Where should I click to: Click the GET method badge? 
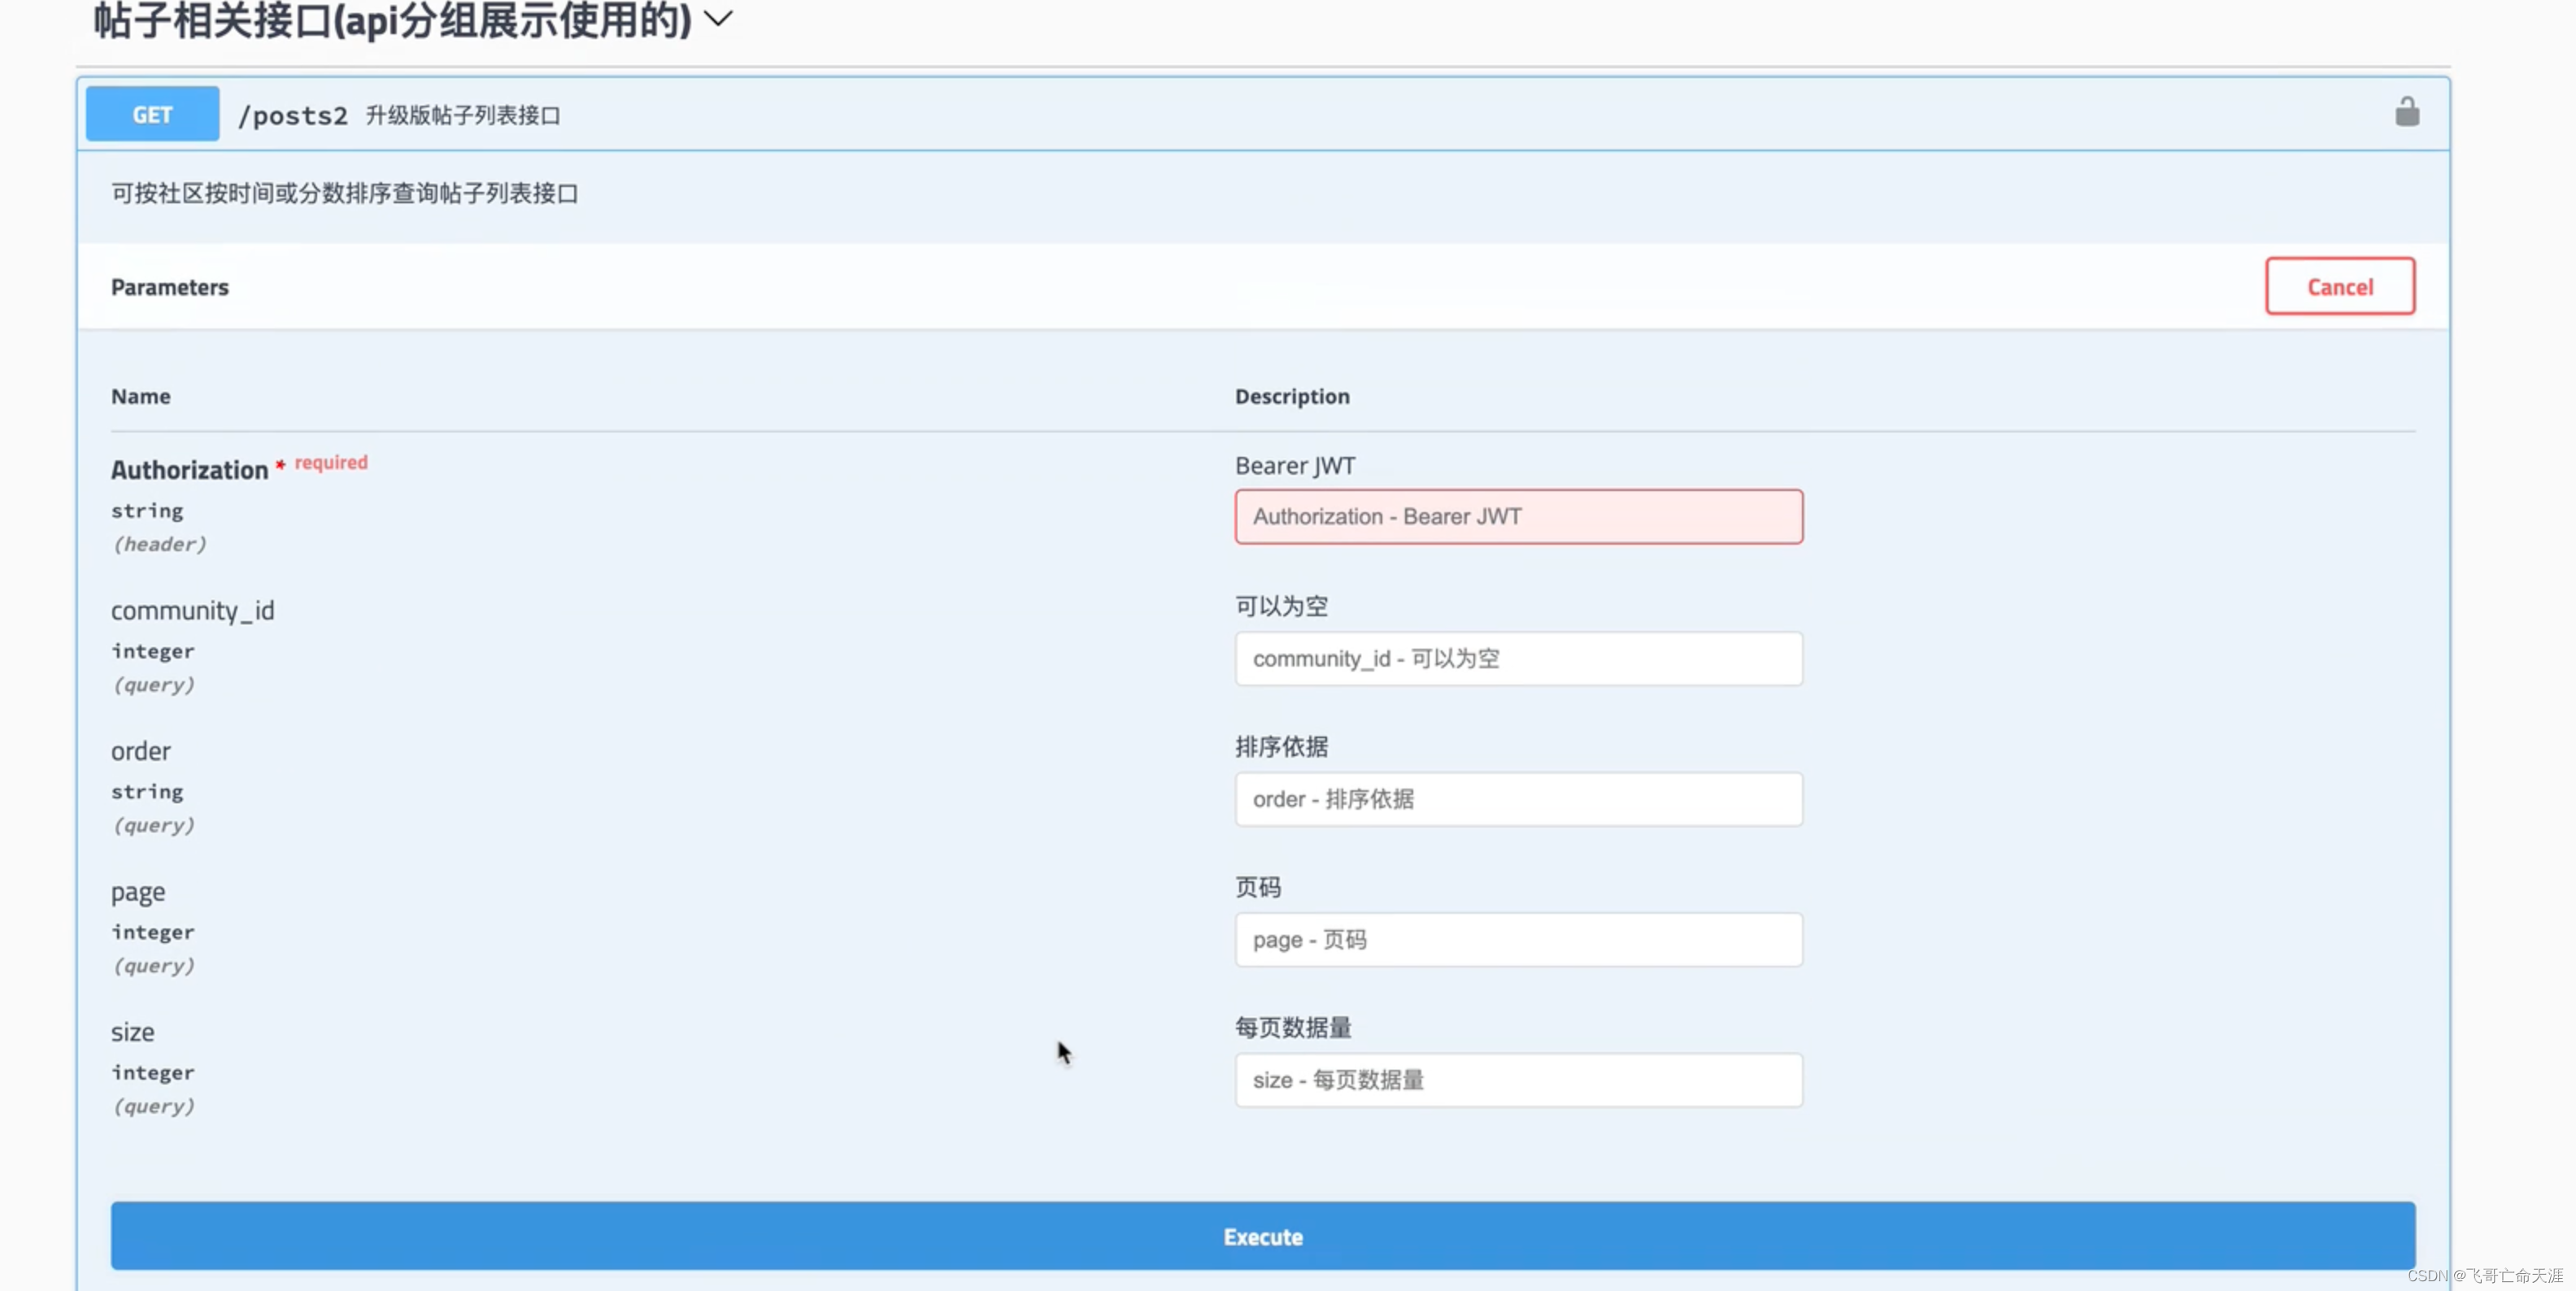152,114
